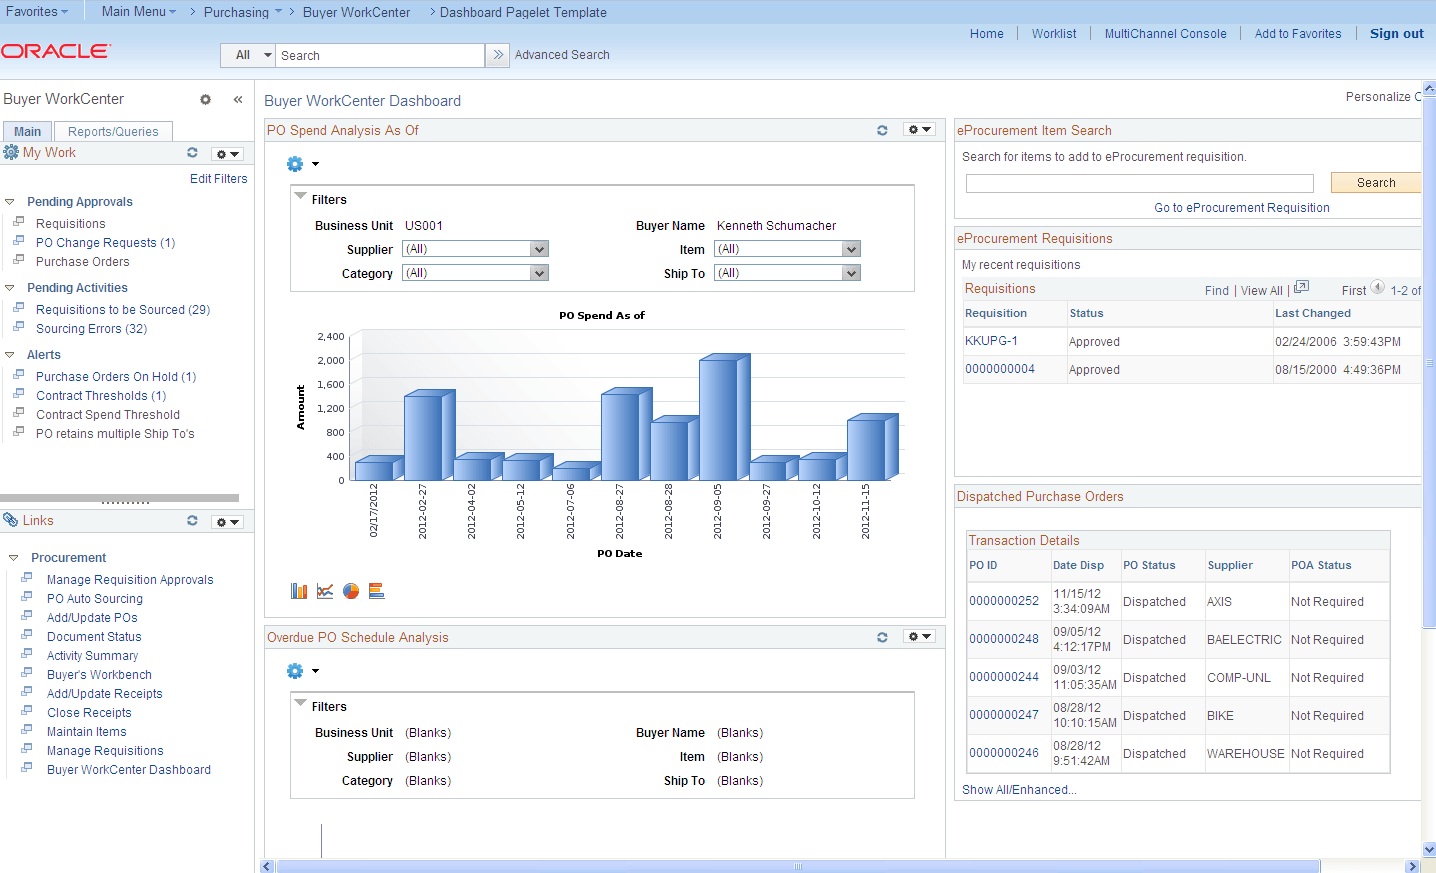Screen dimensions: 1436x873
Task: Switch to horizontal bar chart view
Action: 376,591
